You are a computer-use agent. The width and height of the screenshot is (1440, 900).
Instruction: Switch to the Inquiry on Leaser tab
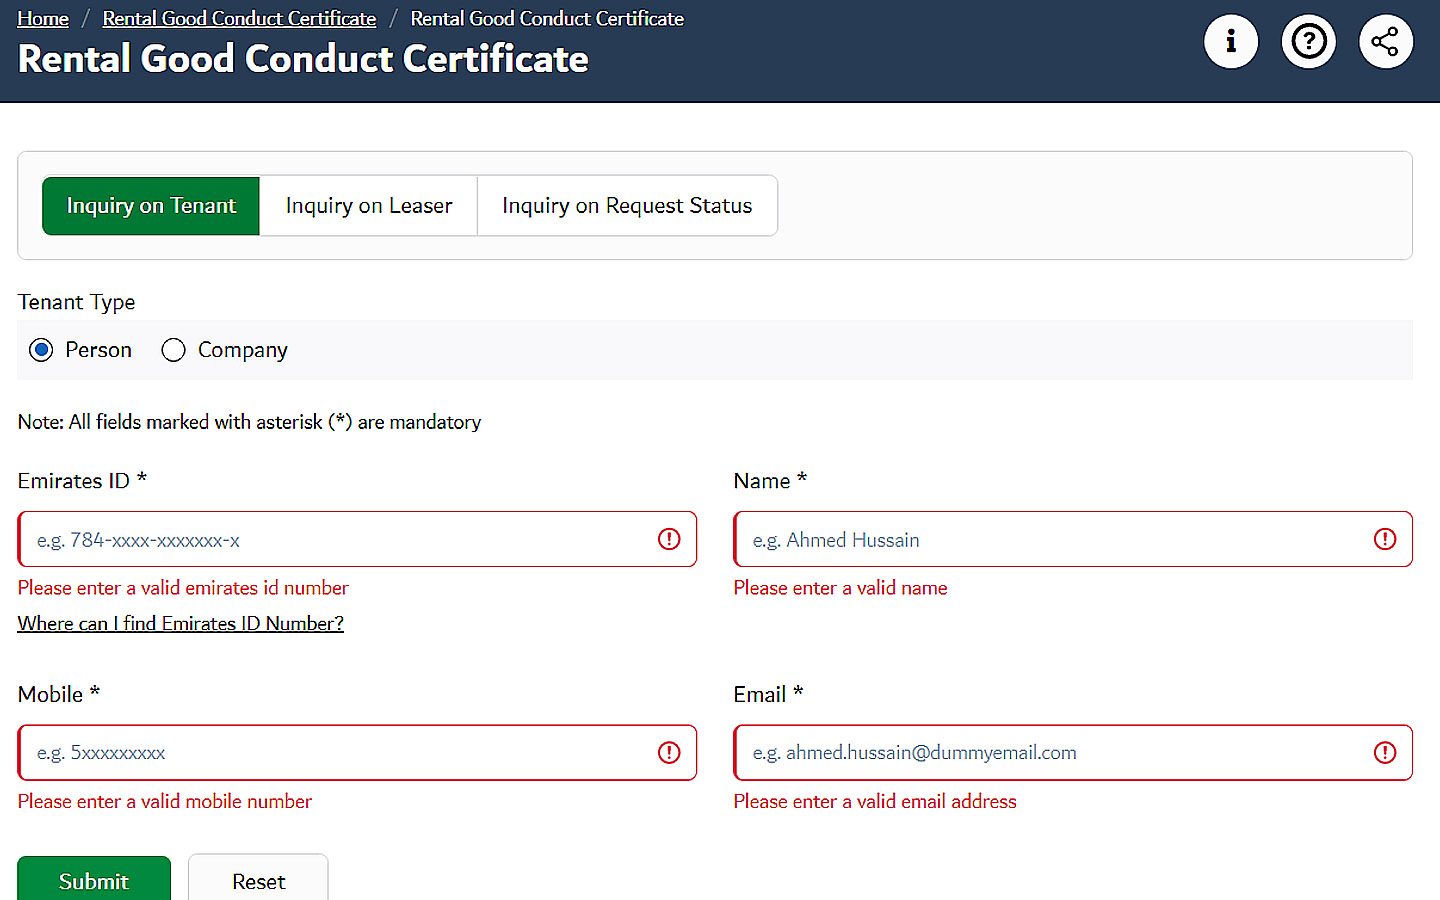tap(368, 205)
